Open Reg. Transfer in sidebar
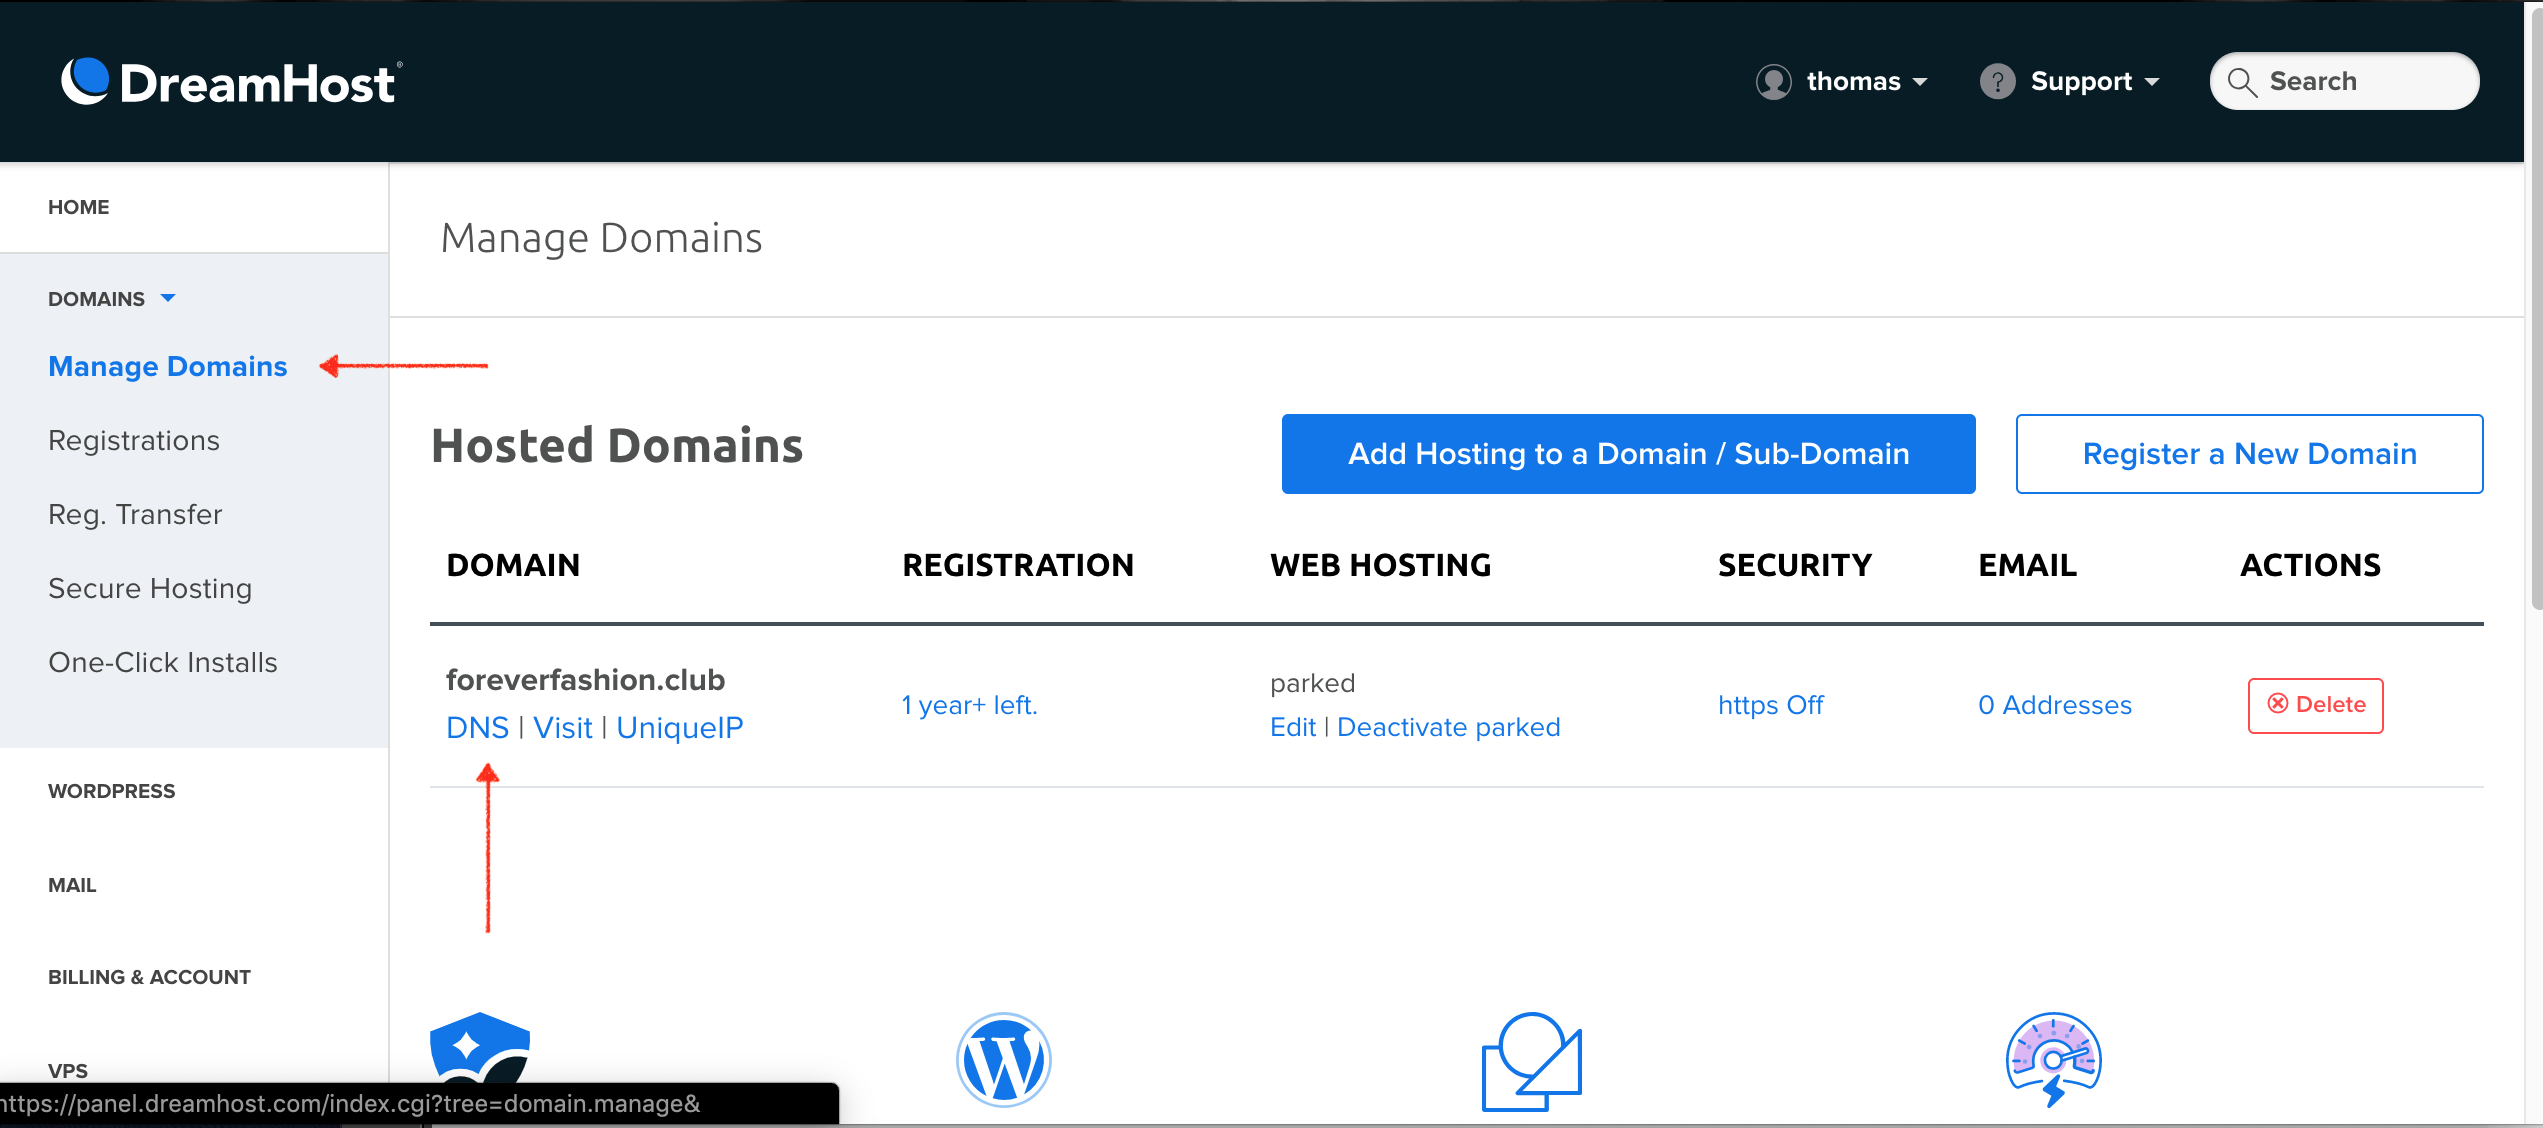Image resolution: width=2543 pixels, height=1128 pixels. tap(135, 515)
